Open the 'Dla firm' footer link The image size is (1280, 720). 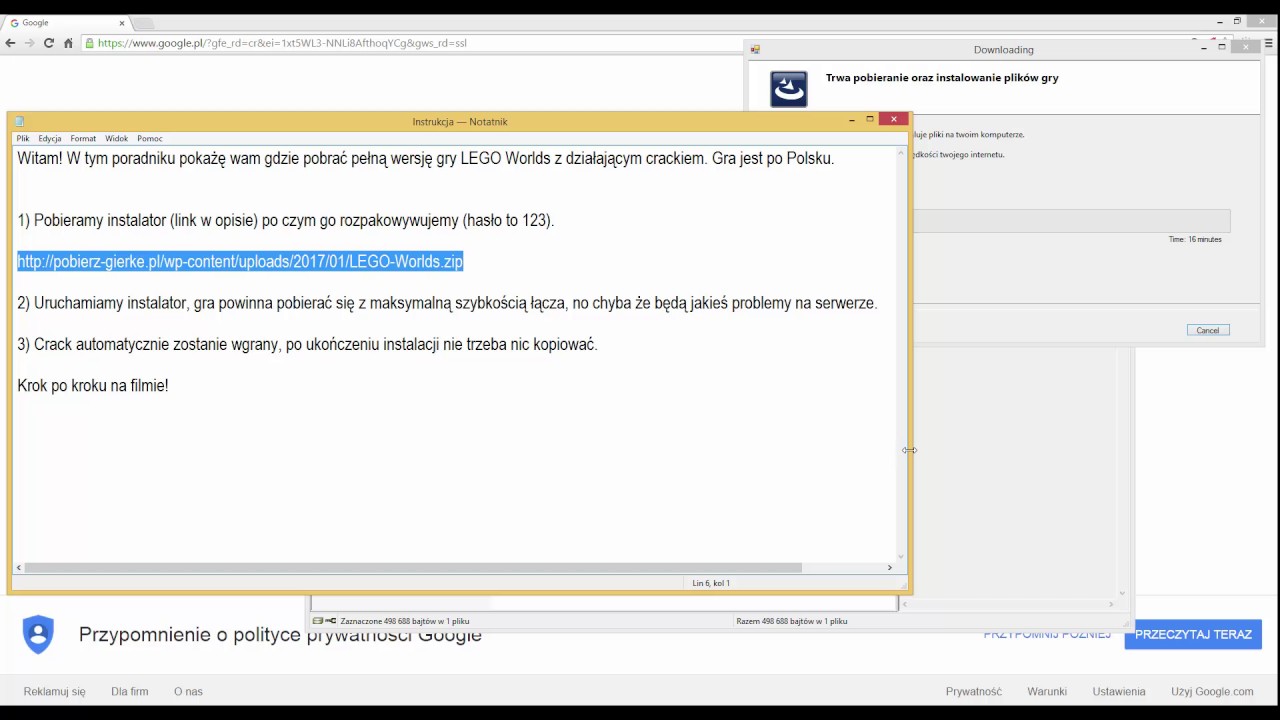(x=130, y=691)
